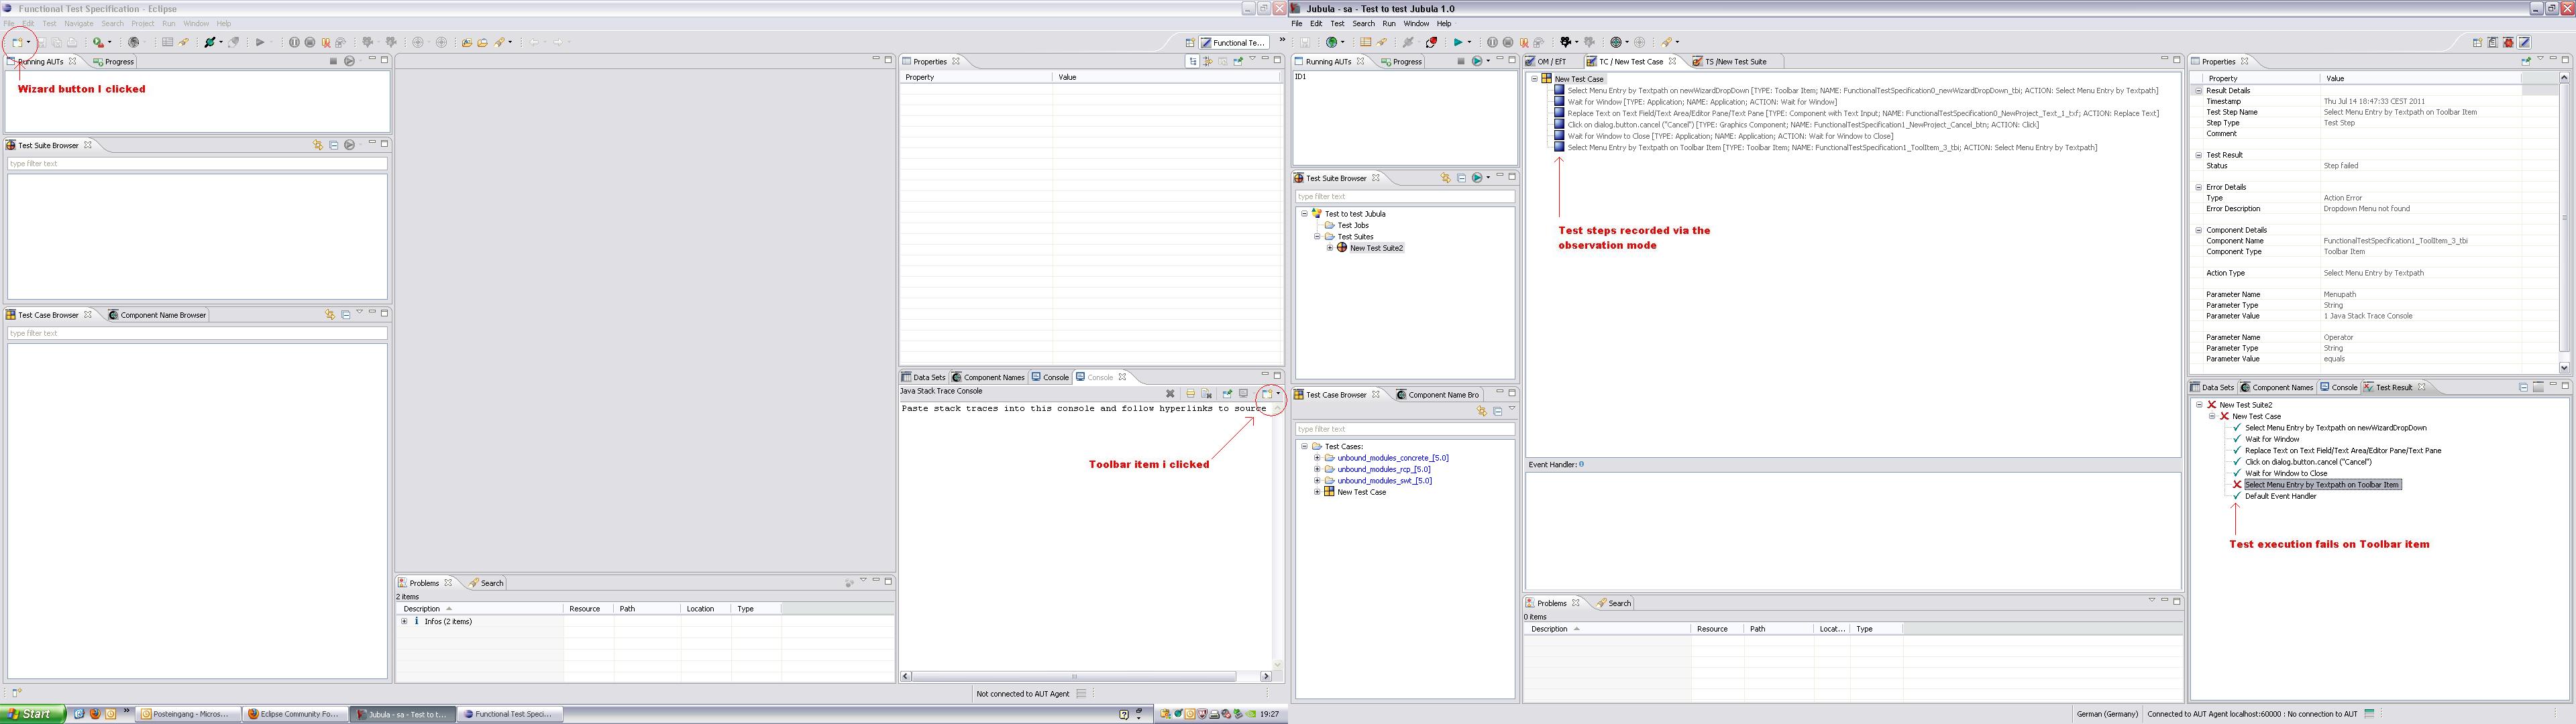Click the stop icon in Jubula Running AUTs panel
The image size is (2576, 724).
(x=1460, y=61)
